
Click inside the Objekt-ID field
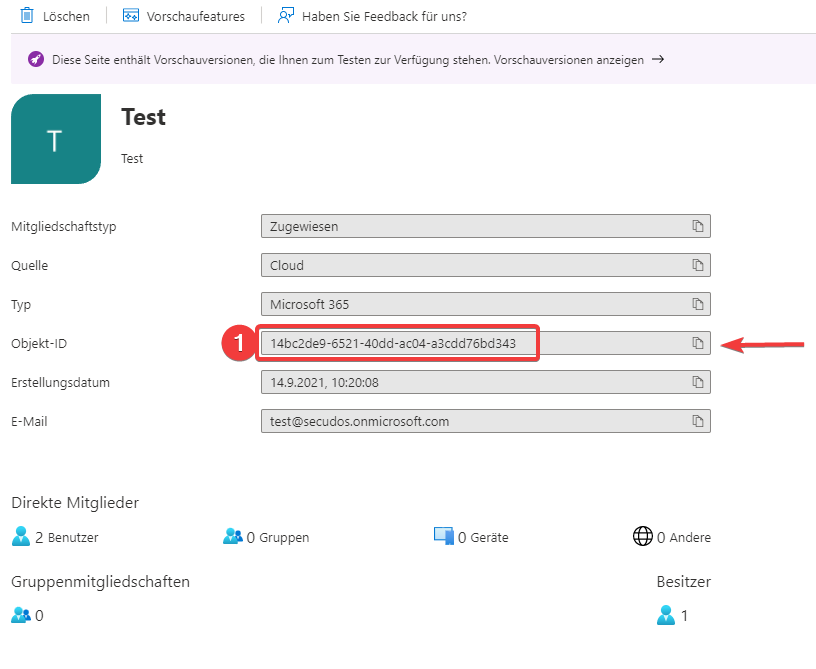(x=400, y=344)
